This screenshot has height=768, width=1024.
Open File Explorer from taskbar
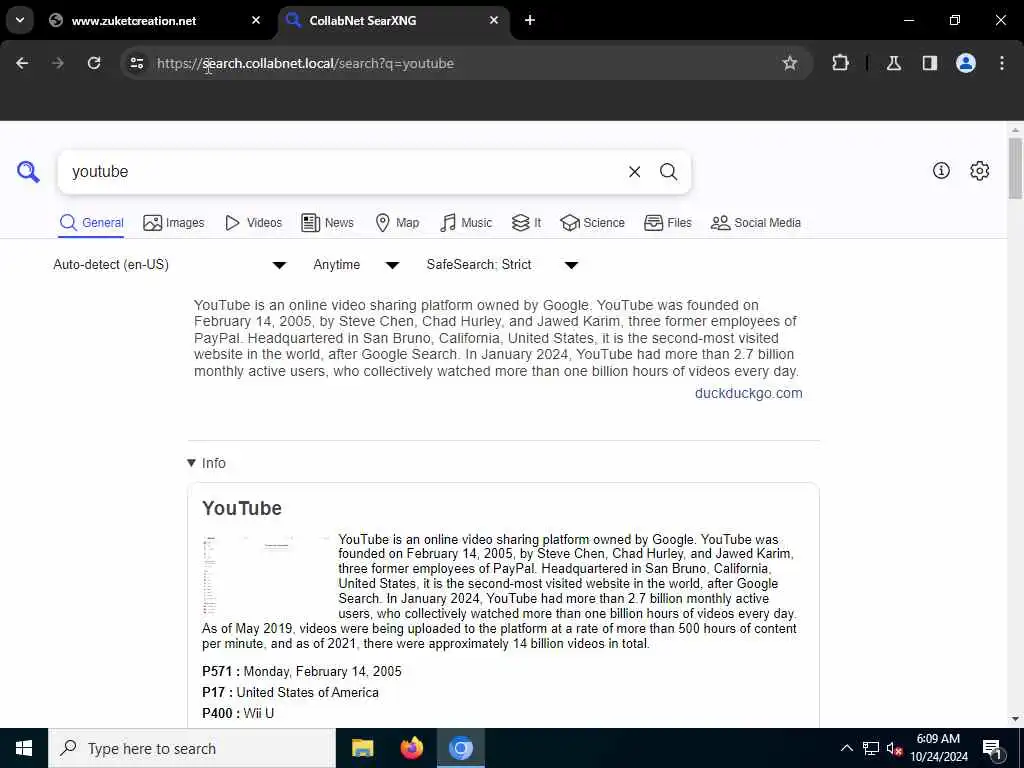pos(362,748)
